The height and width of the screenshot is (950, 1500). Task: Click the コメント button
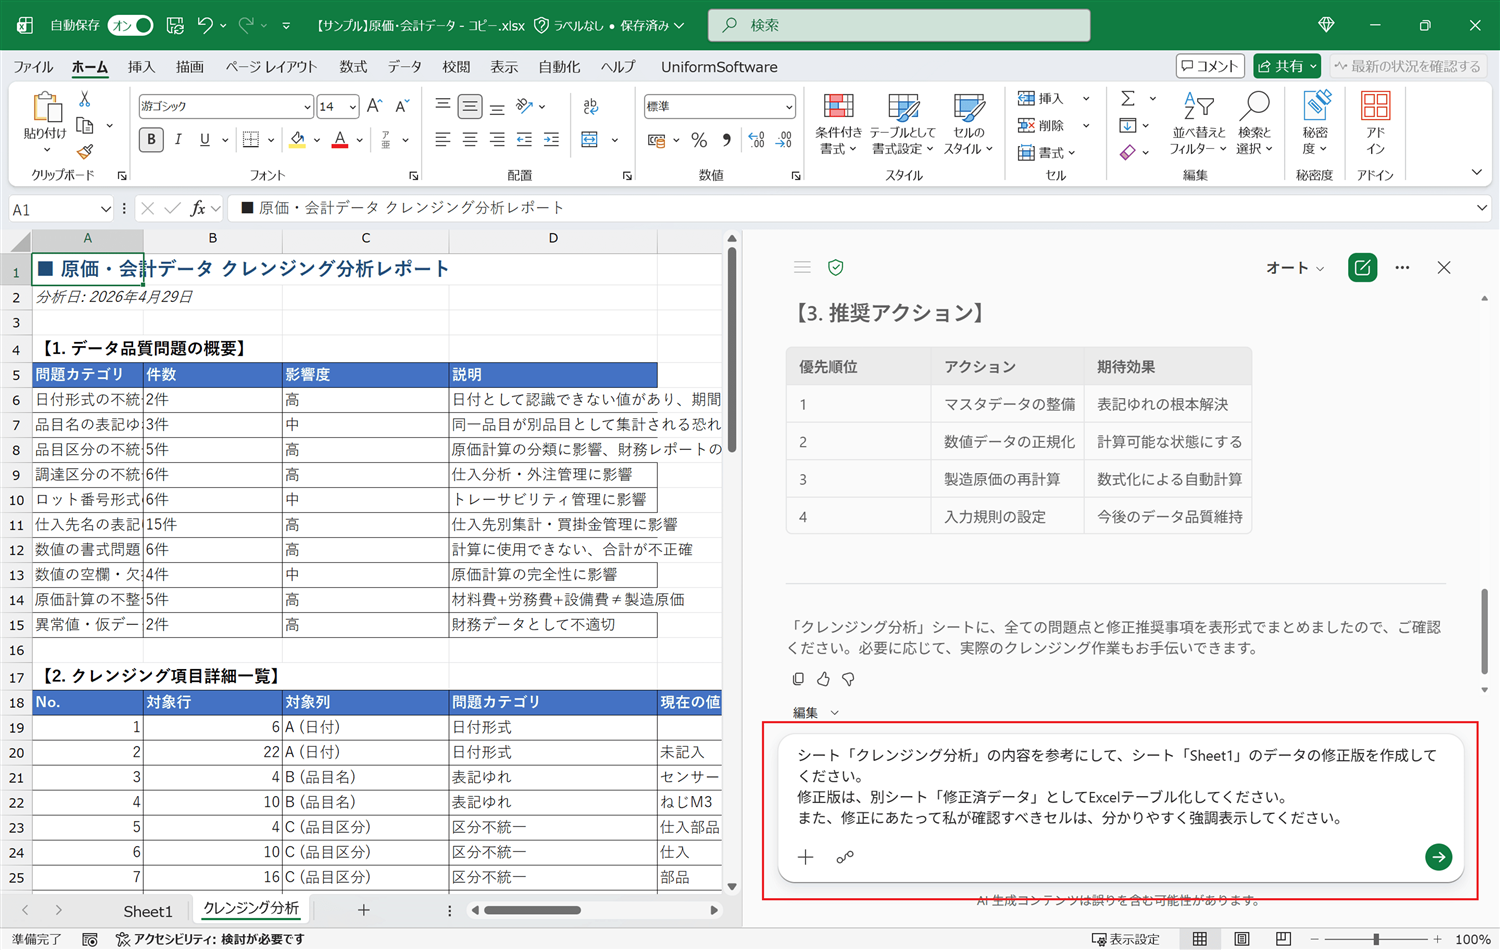[x=1210, y=66]
